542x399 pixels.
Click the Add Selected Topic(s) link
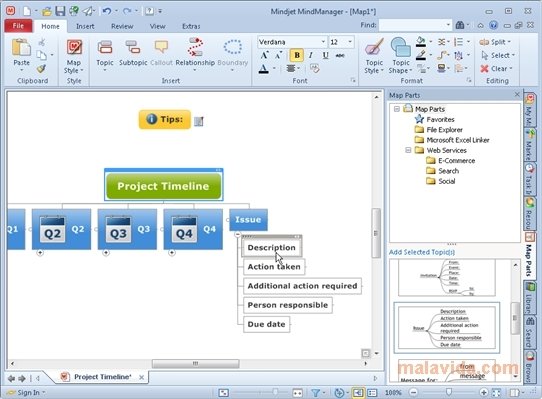[422, 252]
